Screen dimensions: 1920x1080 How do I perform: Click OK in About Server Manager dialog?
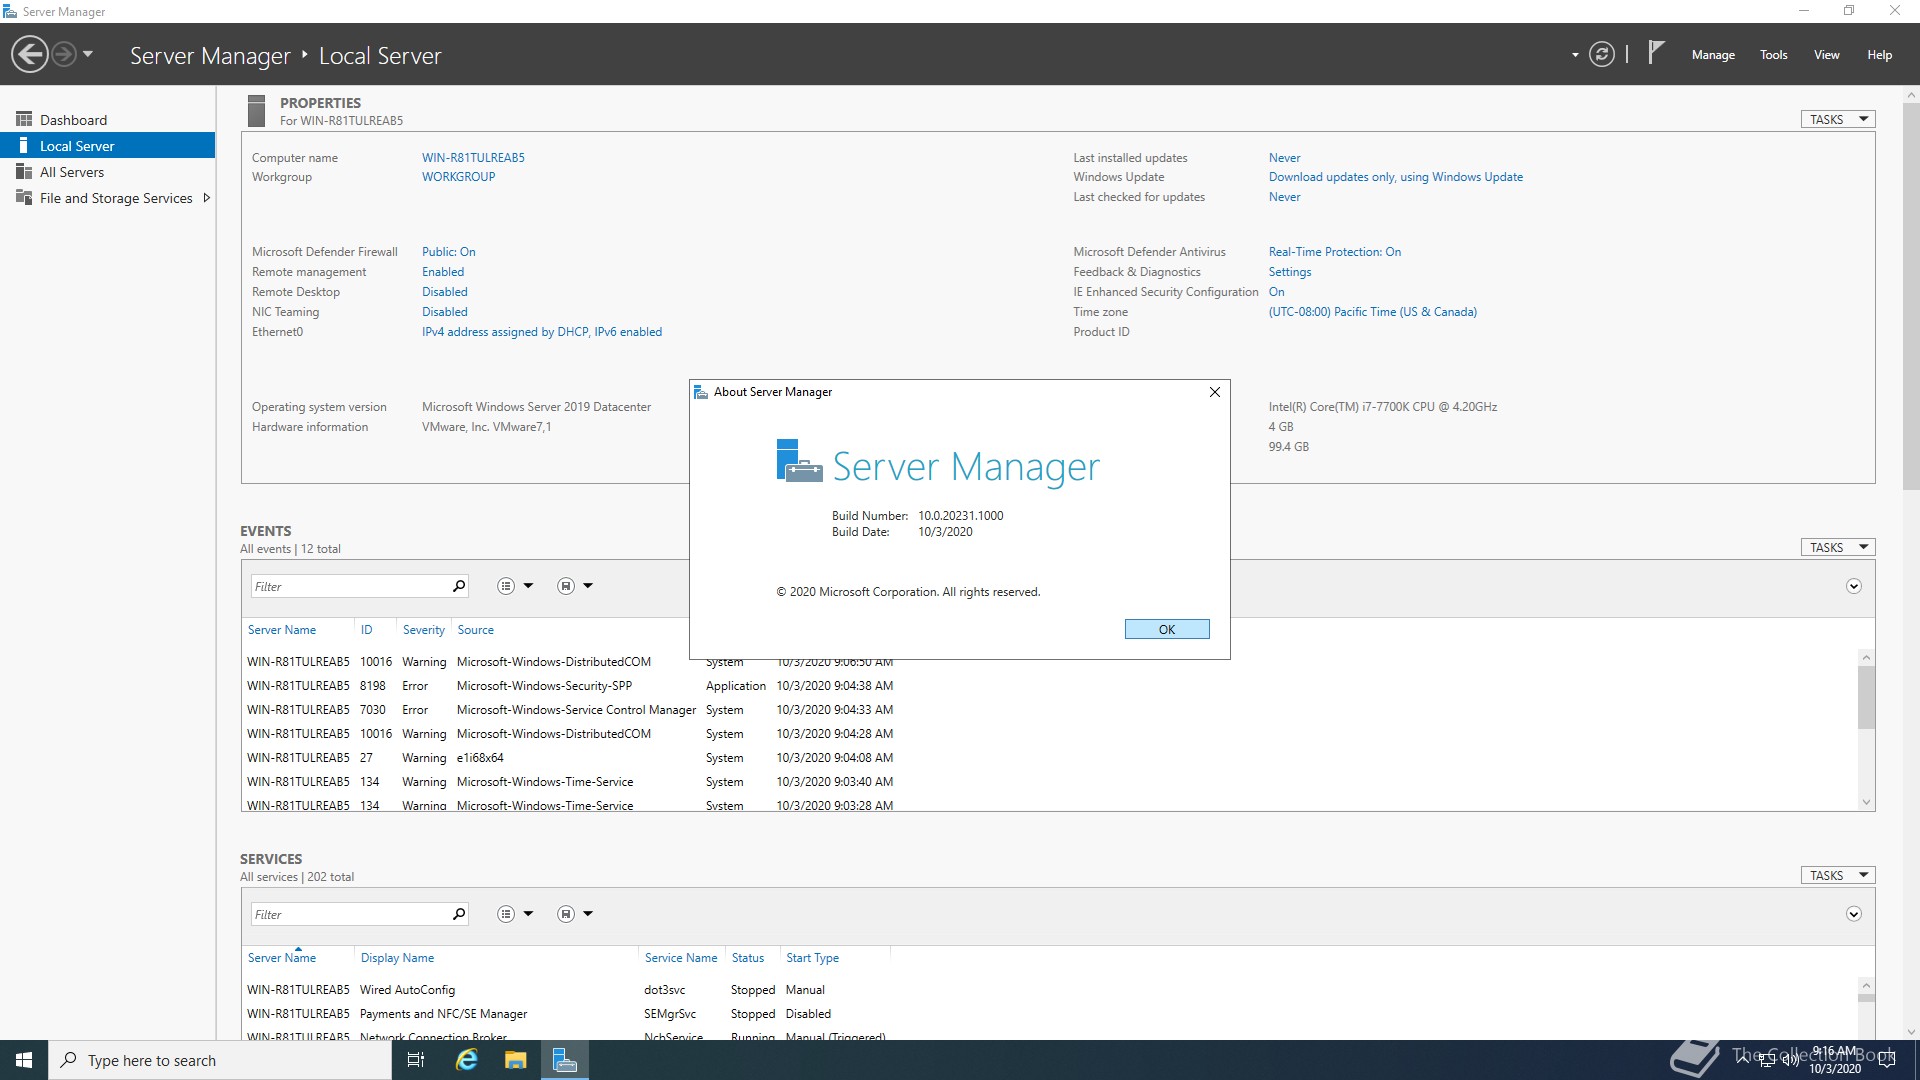coord(1167,629)
